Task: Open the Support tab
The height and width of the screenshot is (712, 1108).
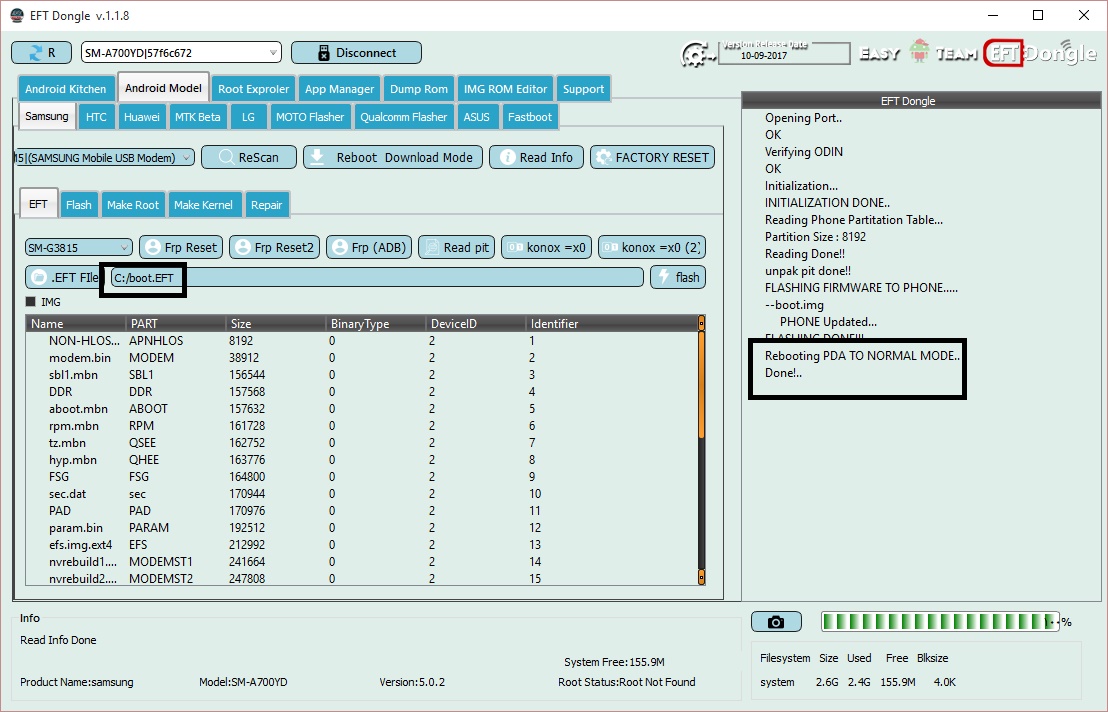Action: (x=583, y=89)
